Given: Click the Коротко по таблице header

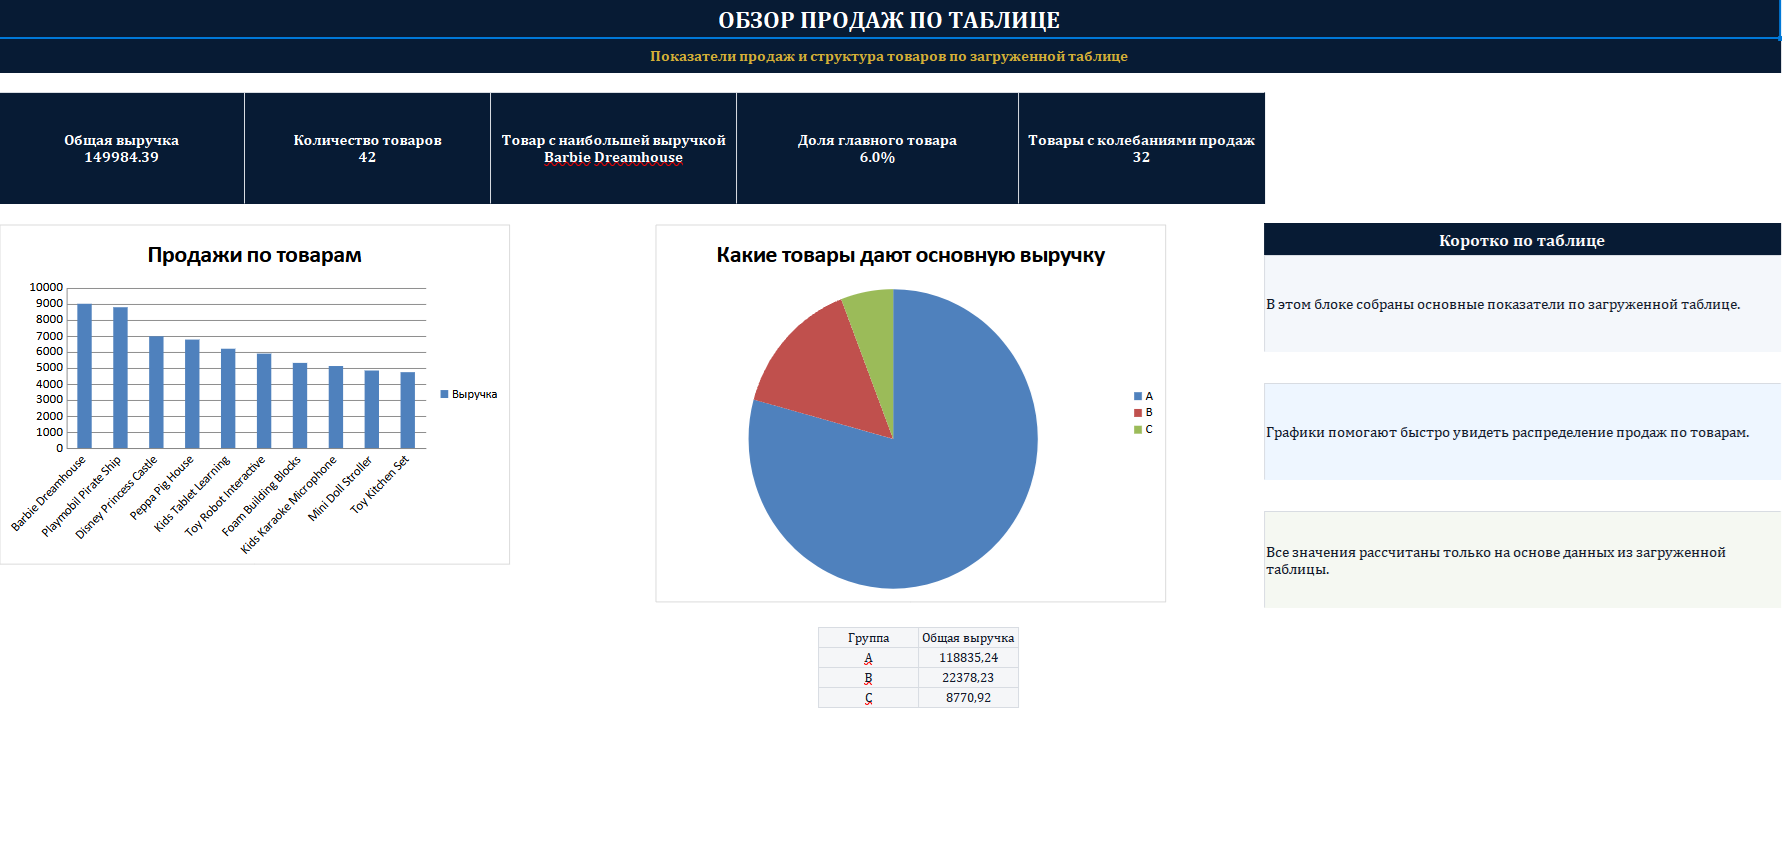Looking at the screenshot, I should coord(1522,240).
